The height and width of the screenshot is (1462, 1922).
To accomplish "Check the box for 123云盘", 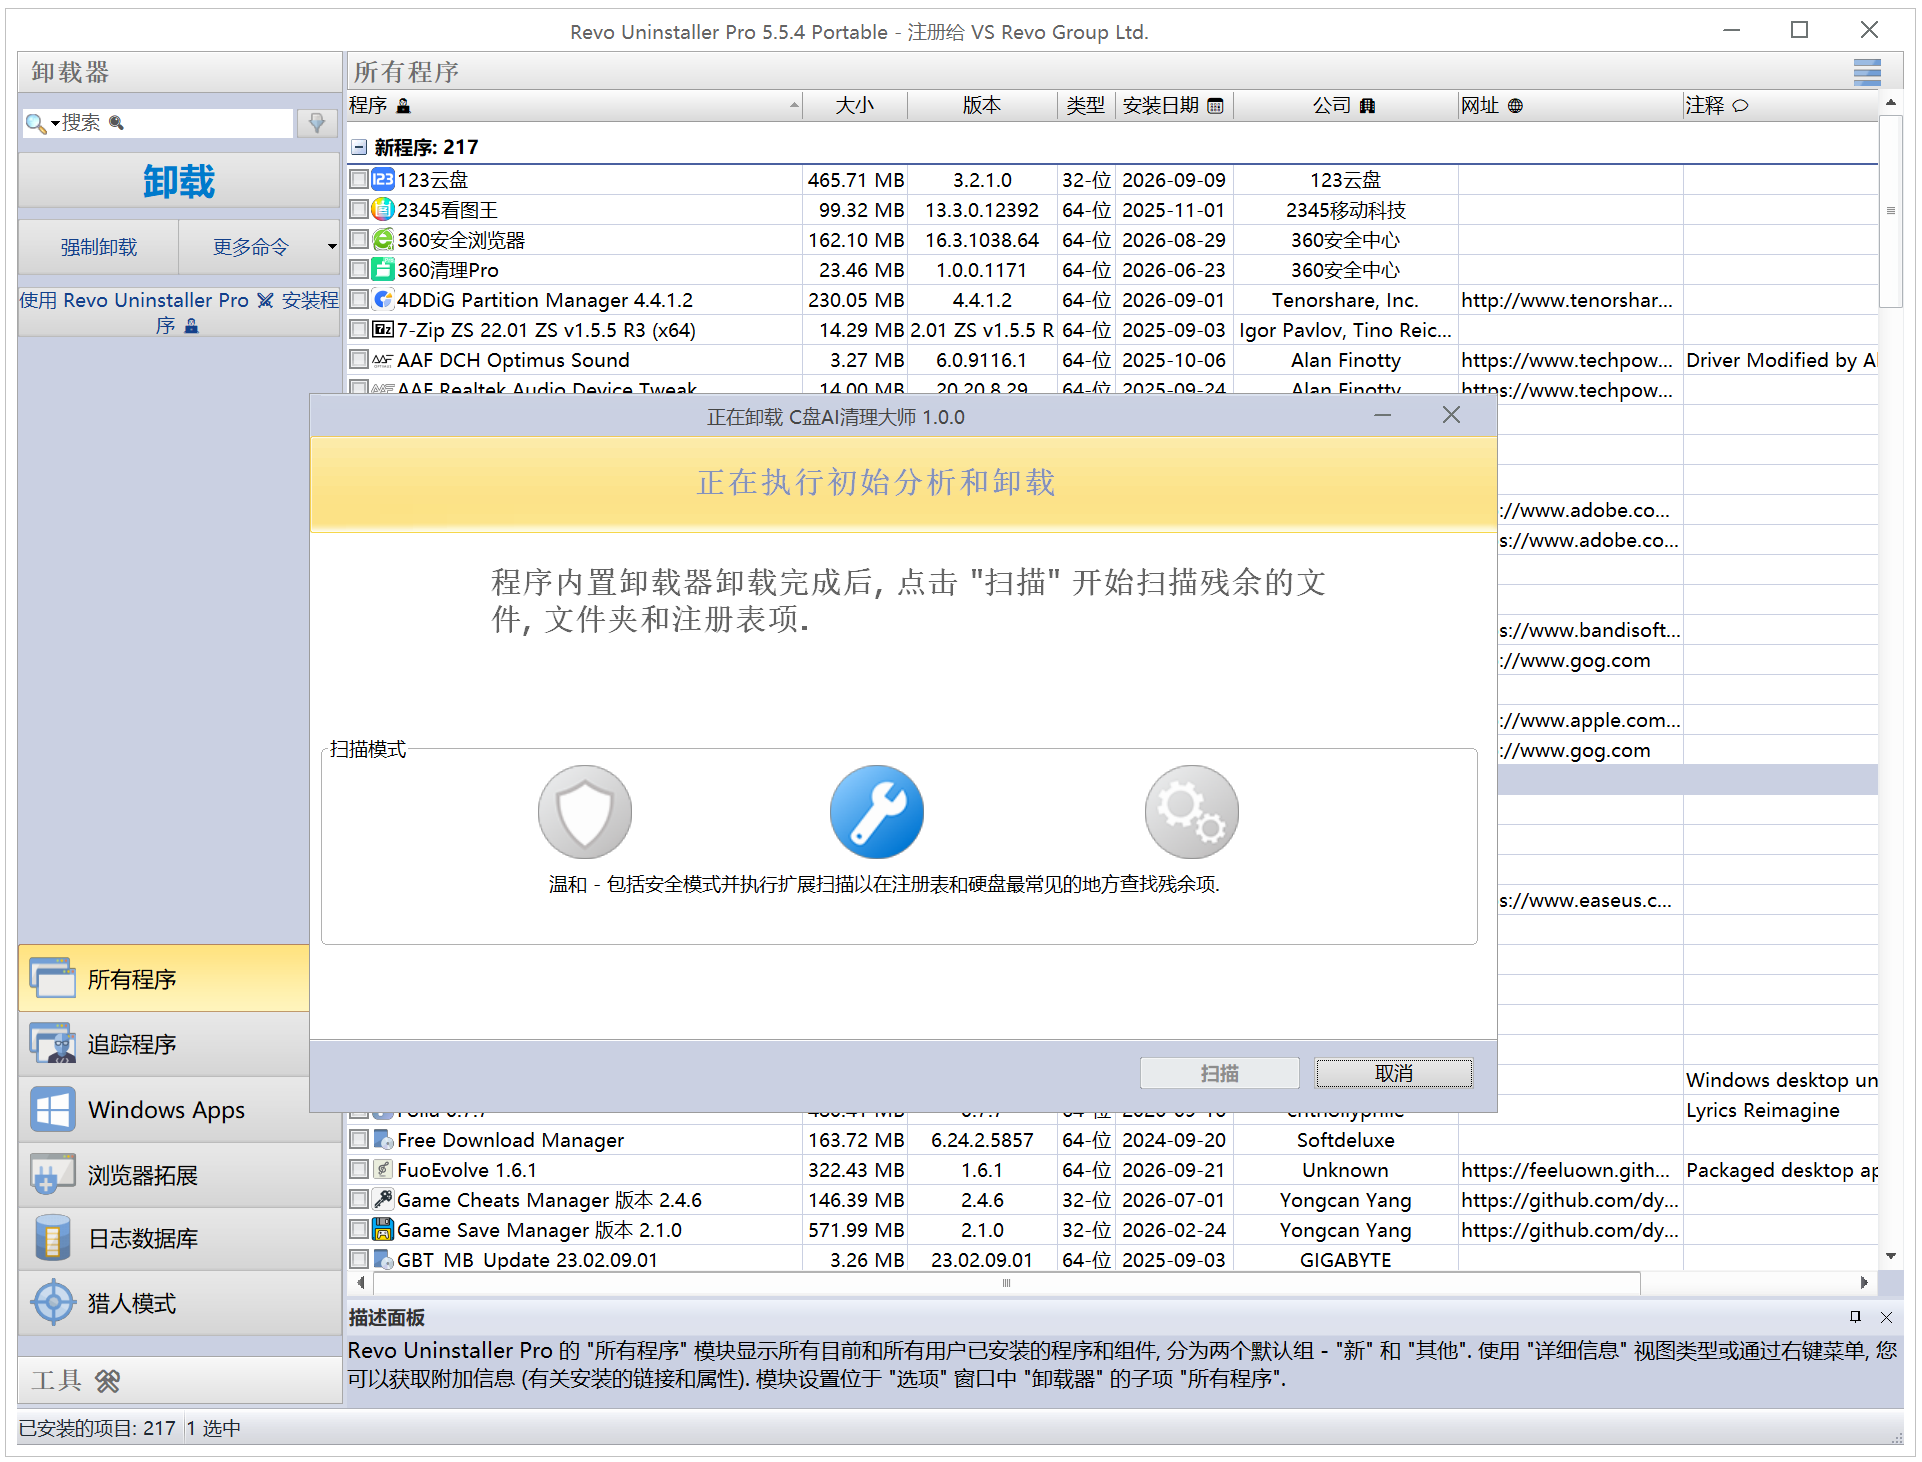I will [x=359, y=180].
